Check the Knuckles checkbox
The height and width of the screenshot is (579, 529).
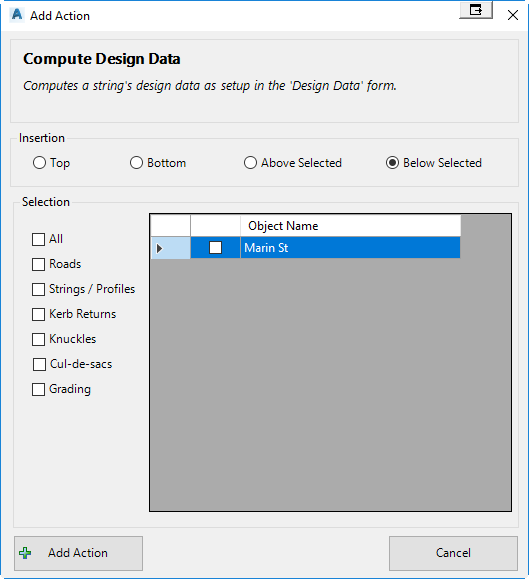(x=38, y=339)
